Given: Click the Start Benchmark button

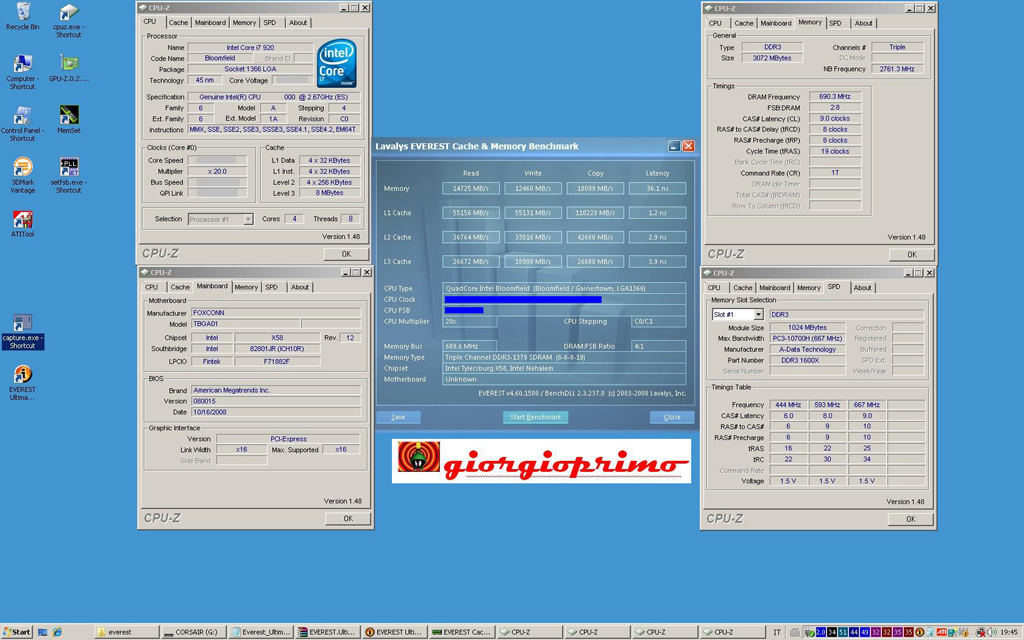Looking at the screenshot, I should (536, 417).
